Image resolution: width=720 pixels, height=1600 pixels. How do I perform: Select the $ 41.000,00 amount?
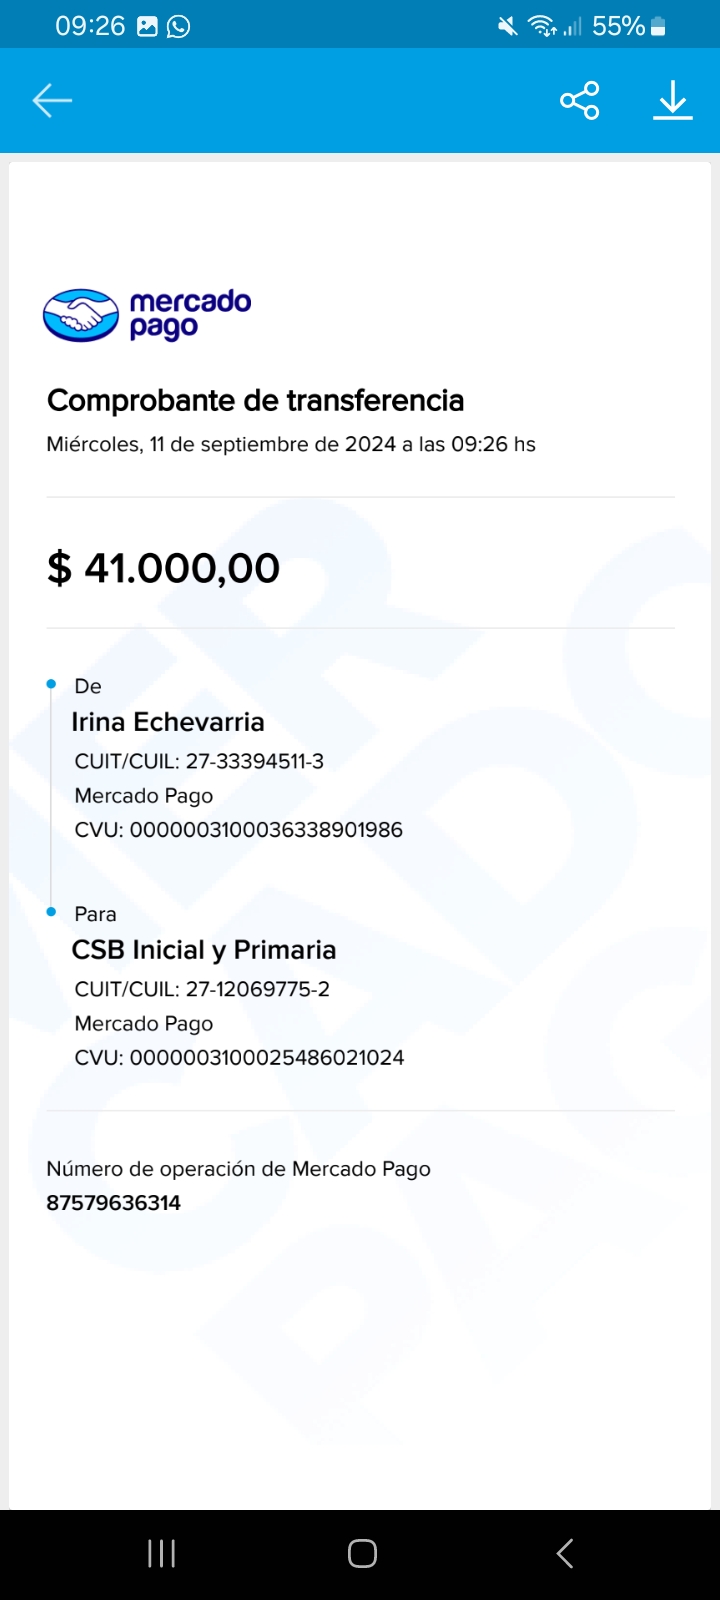pyautogui.click(x=163, y=568)
